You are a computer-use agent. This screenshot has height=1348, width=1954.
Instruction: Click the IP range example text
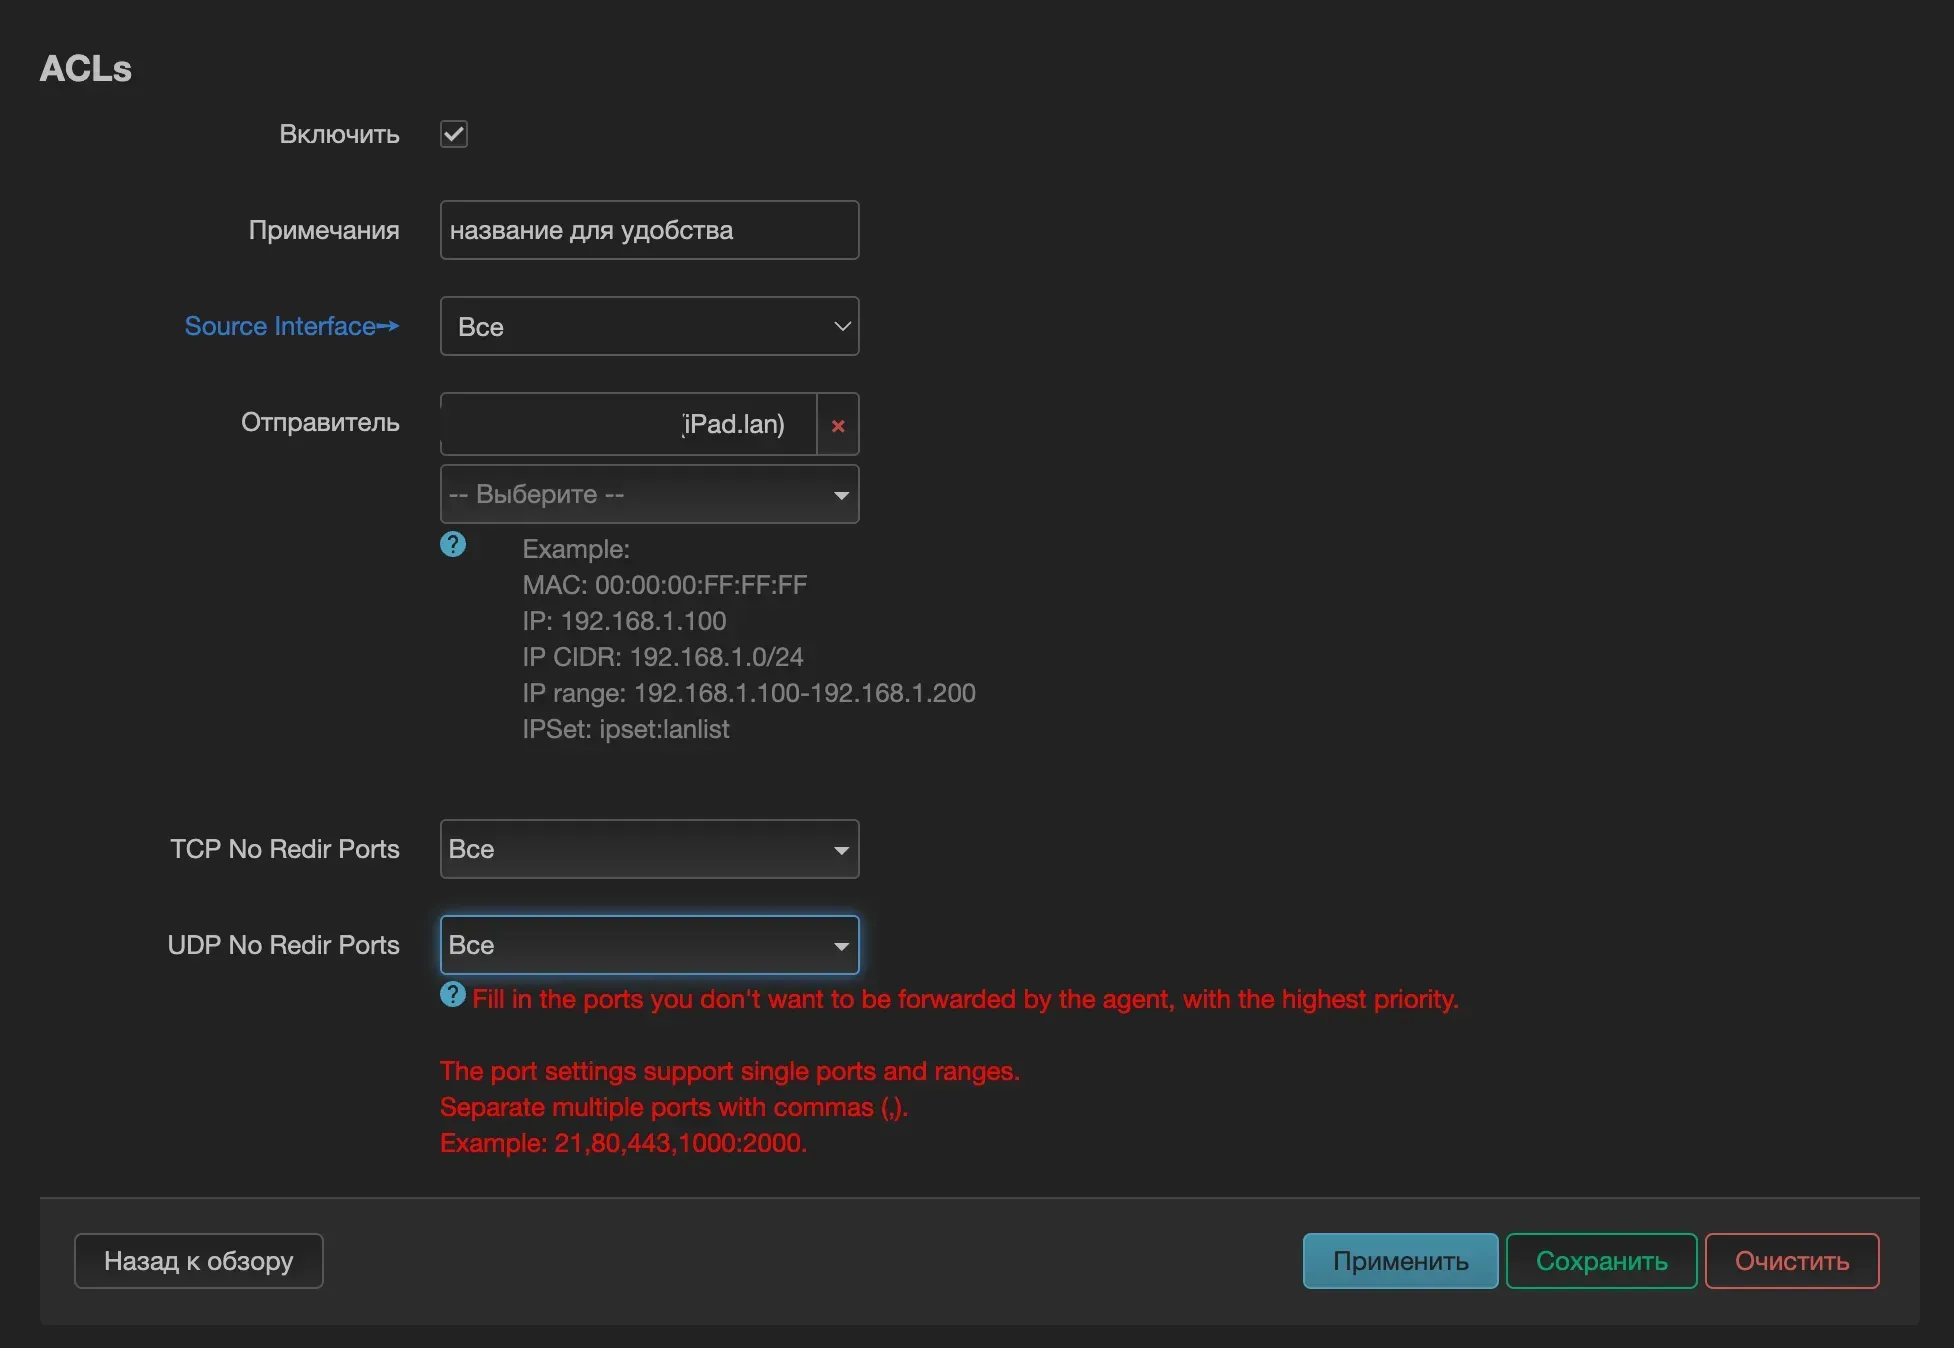tap(749, 693)
